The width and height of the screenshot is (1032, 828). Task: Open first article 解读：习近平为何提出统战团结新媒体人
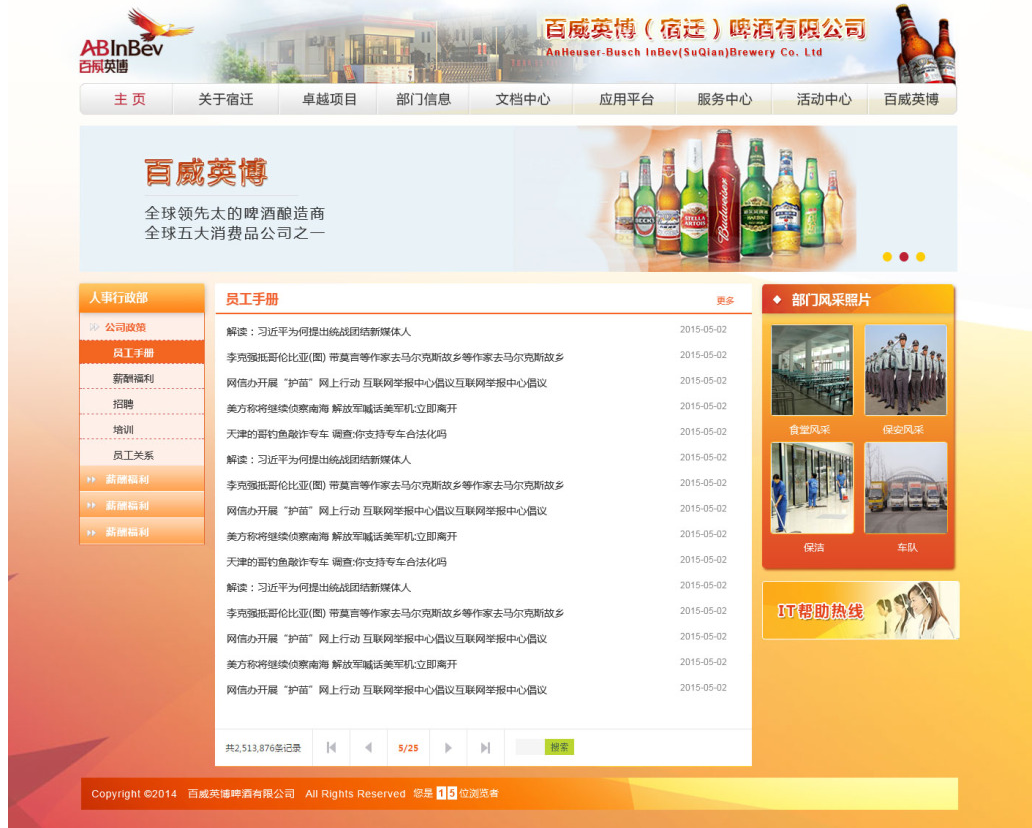point(319,332)
